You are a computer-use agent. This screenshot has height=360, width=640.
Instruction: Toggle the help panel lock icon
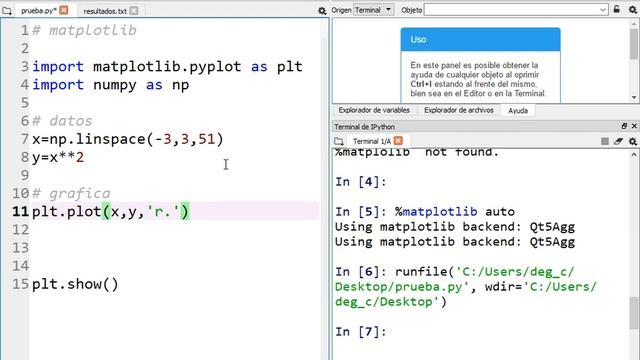click(617, 9)
